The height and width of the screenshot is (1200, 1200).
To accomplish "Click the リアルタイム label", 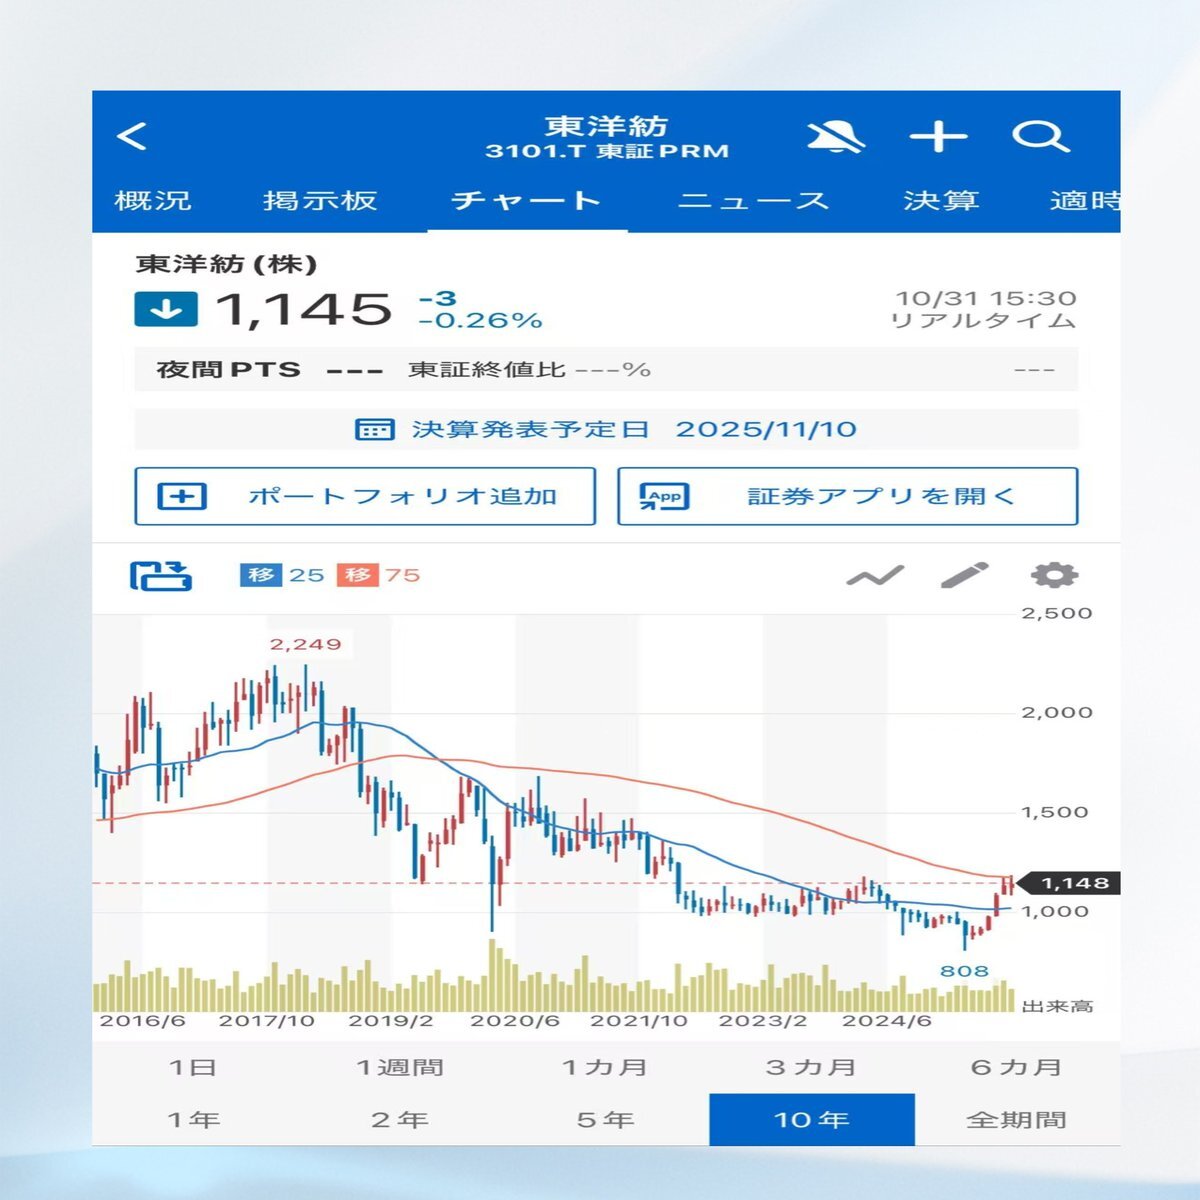I will coord(984,321).
